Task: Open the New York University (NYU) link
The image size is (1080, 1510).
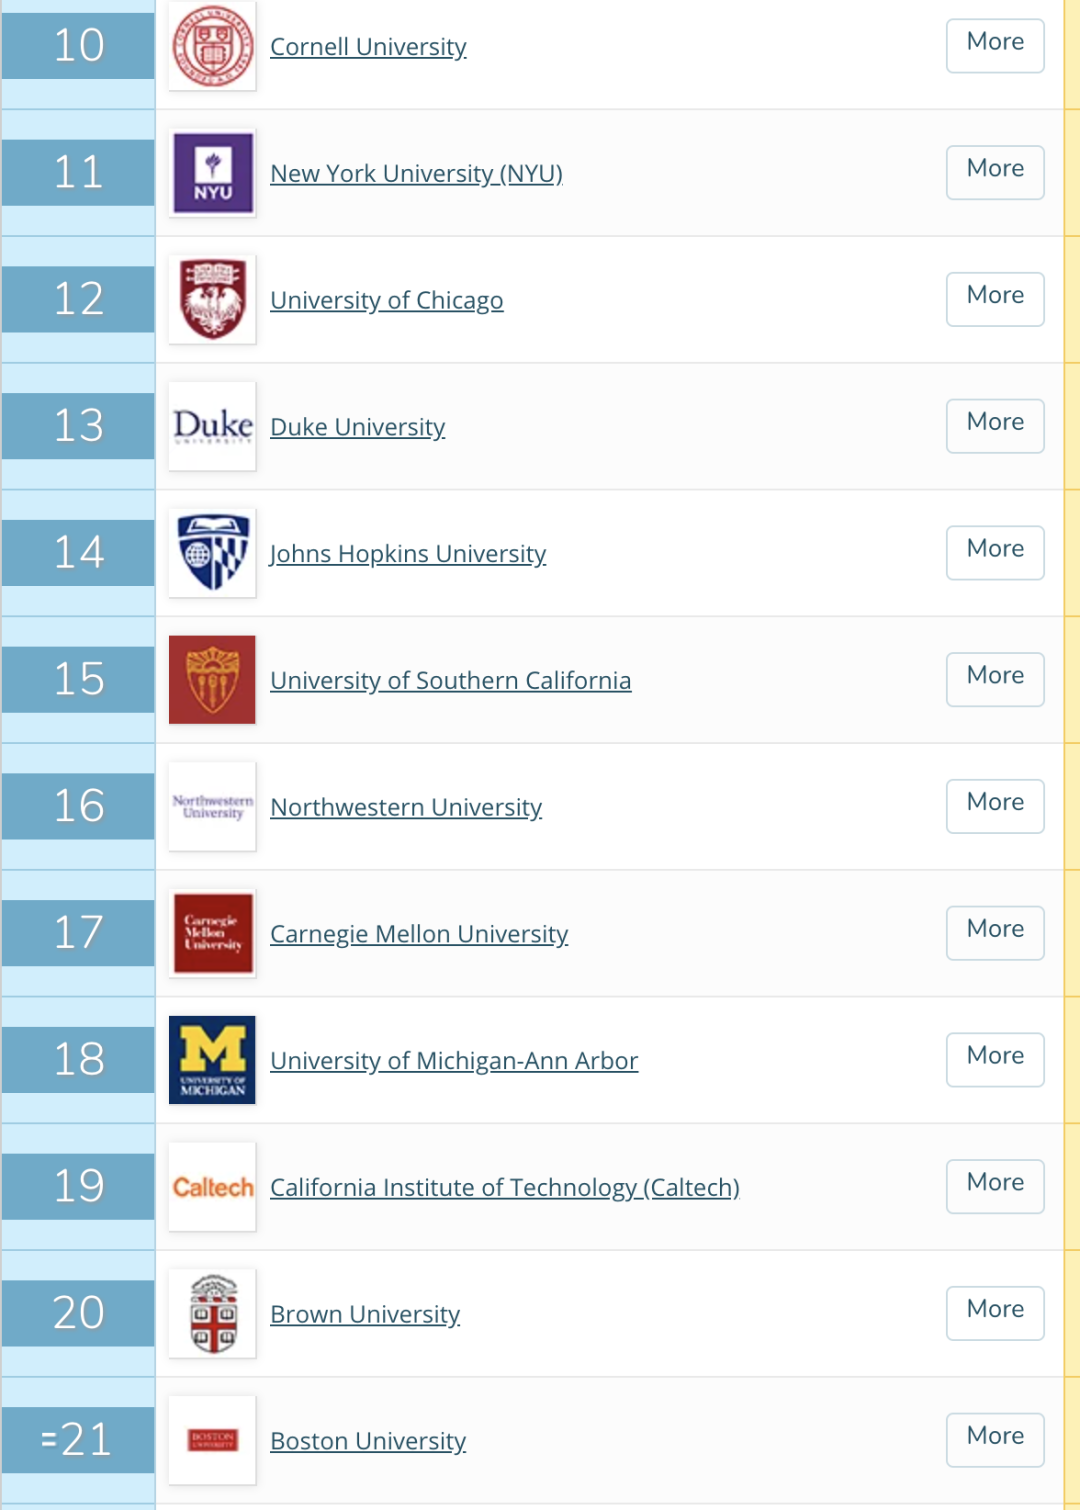Action: pos(416,174)
